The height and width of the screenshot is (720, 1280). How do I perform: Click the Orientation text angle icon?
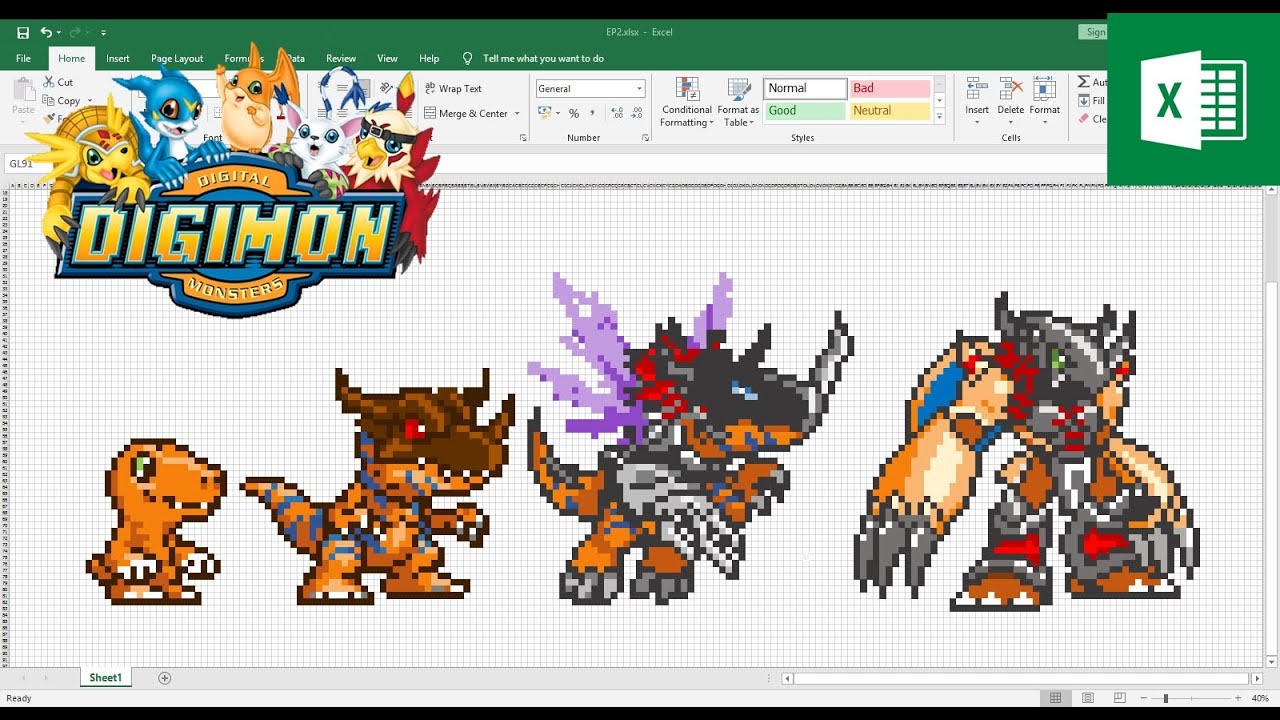pos(388,89)
